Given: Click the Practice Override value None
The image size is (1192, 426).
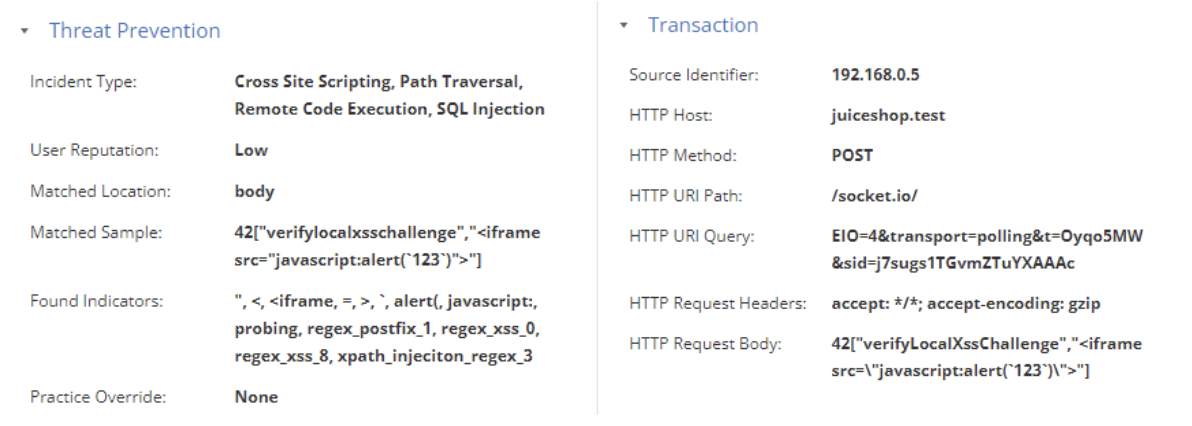Looking at the screenshot, I should click(256, 397).
